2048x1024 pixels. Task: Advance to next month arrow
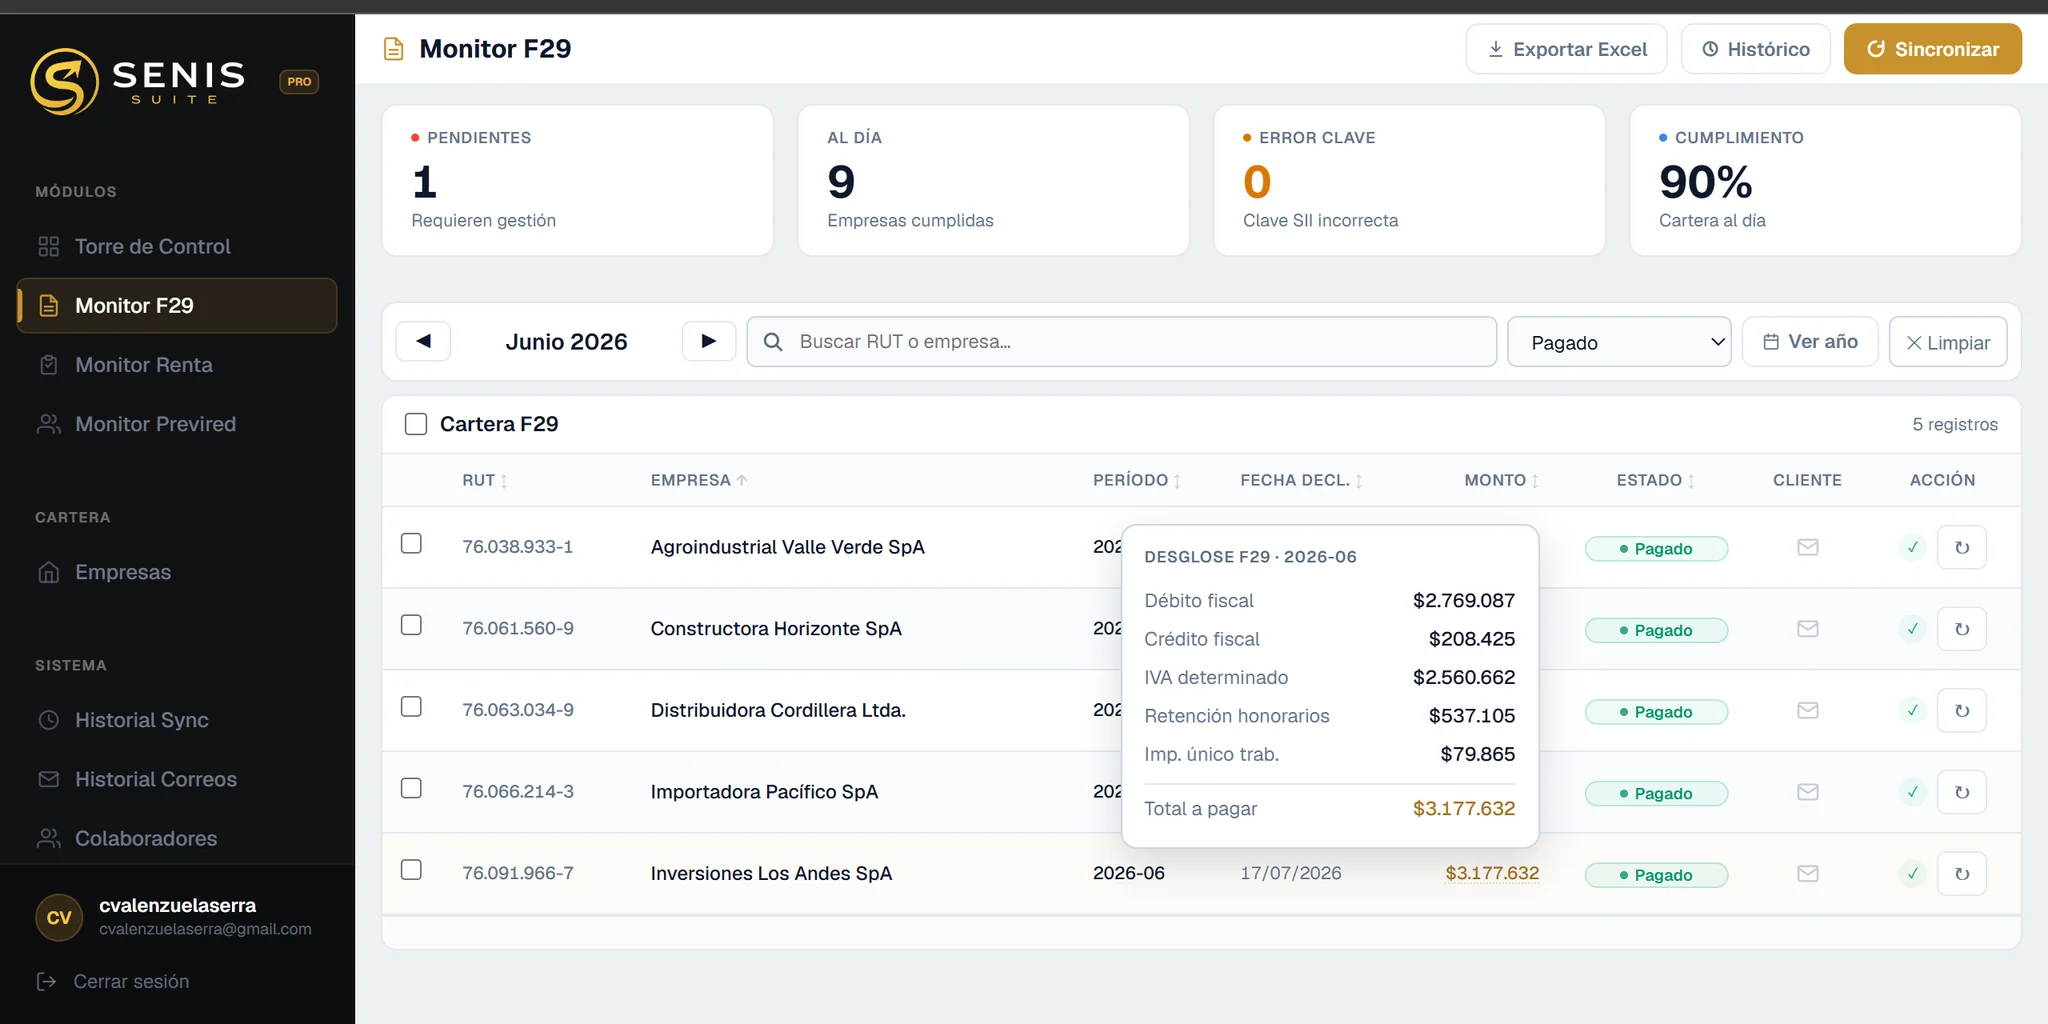[709, 341]
